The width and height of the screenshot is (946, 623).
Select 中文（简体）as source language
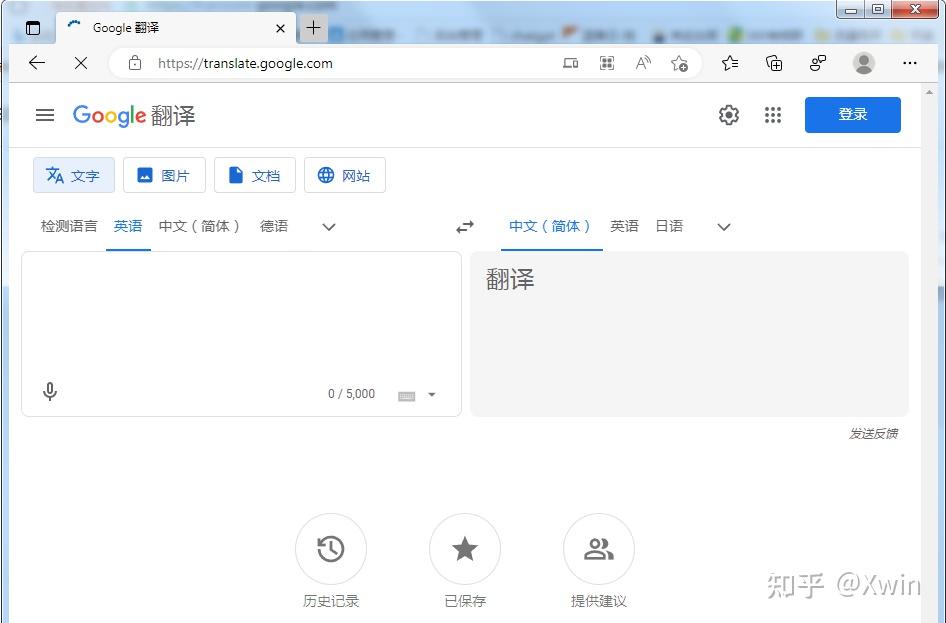click(200, 226)
